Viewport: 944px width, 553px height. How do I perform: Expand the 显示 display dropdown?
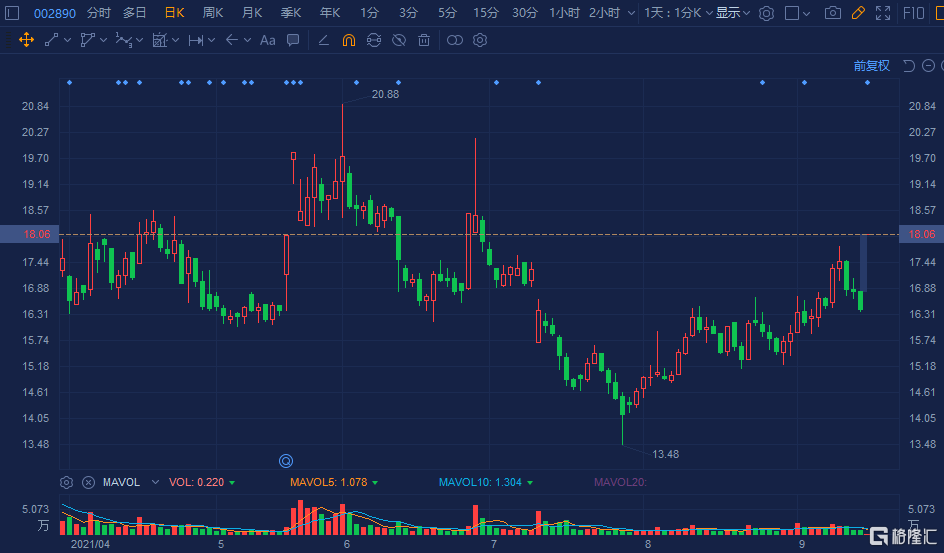[732, 13]
